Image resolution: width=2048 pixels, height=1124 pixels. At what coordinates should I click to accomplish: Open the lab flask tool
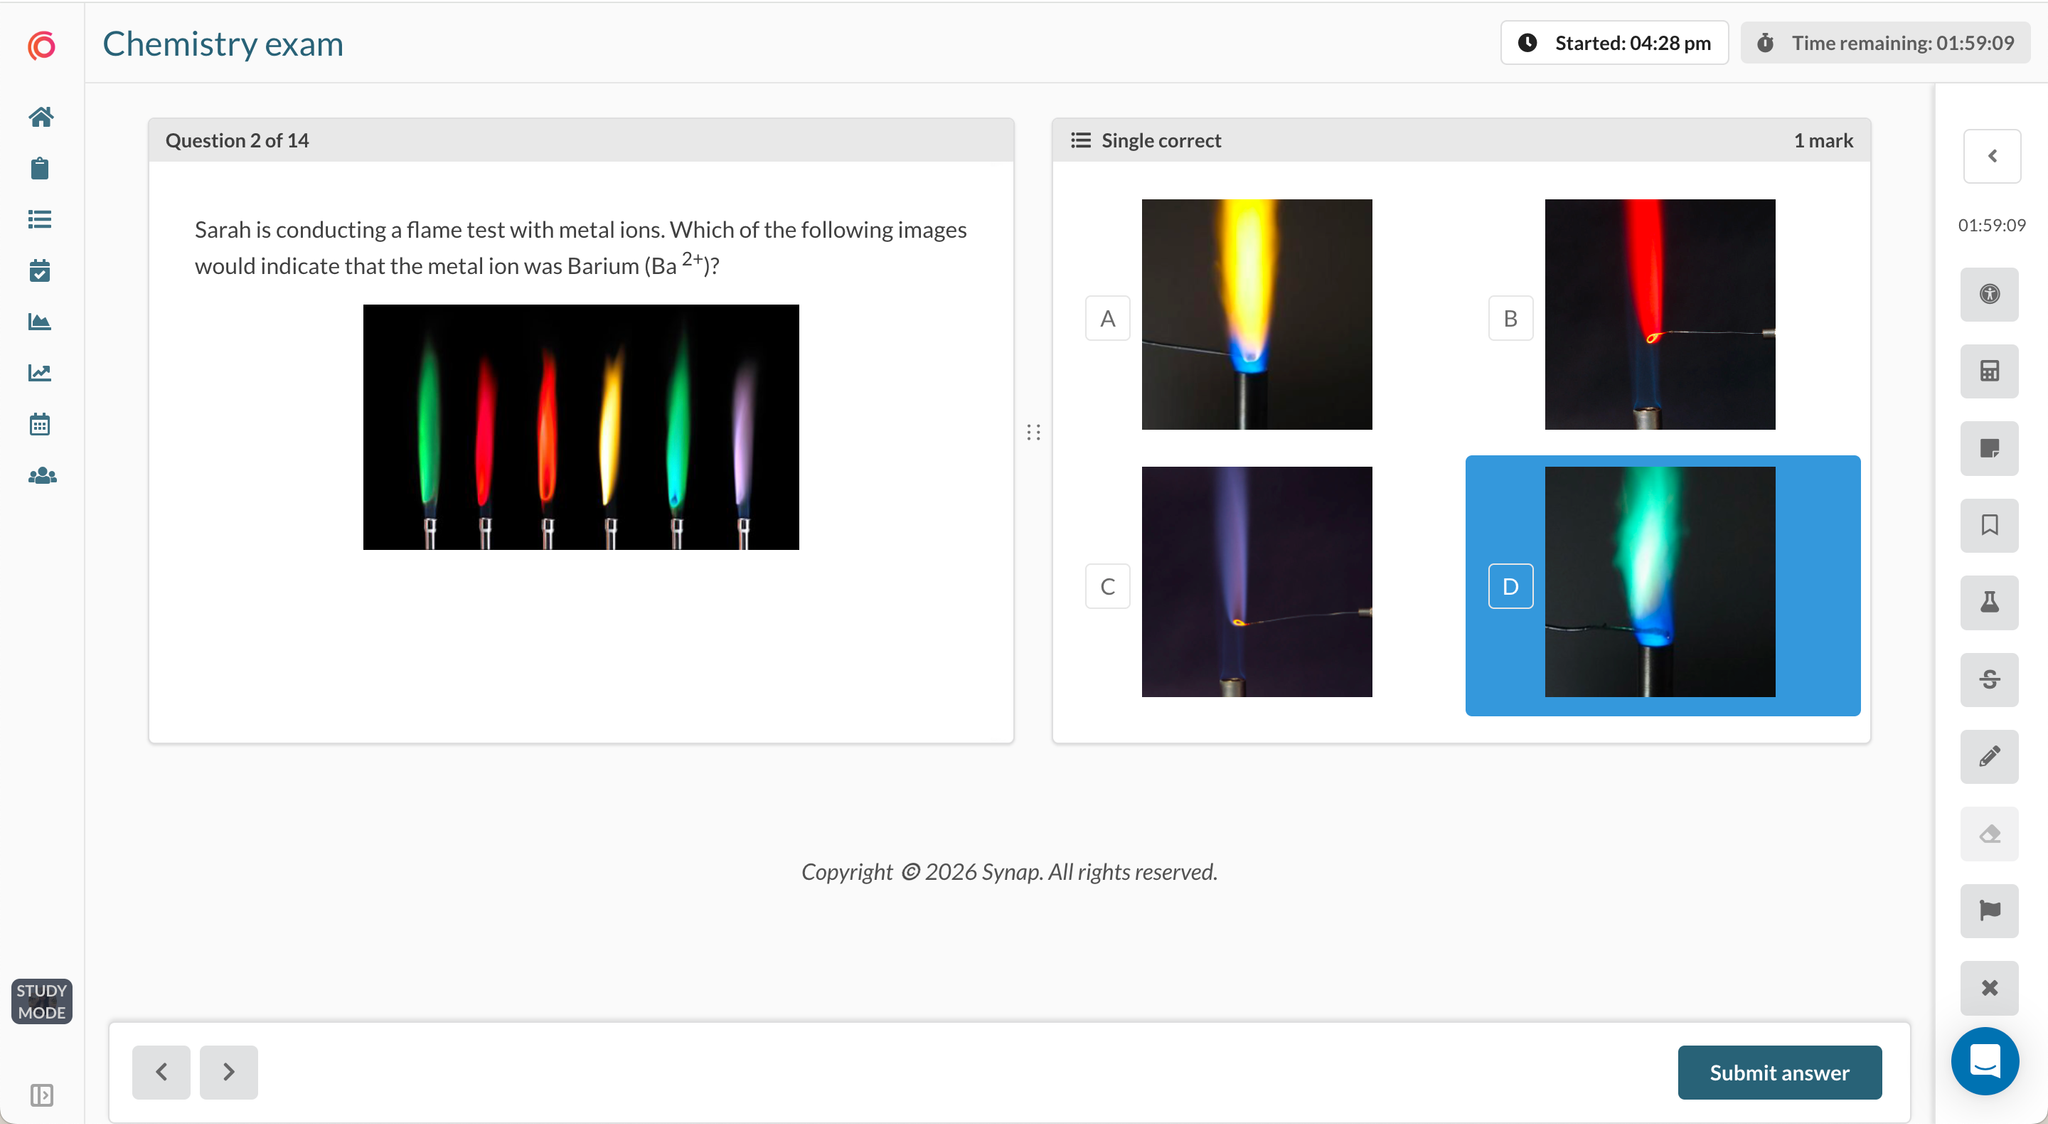click(x=1990, y=602)
